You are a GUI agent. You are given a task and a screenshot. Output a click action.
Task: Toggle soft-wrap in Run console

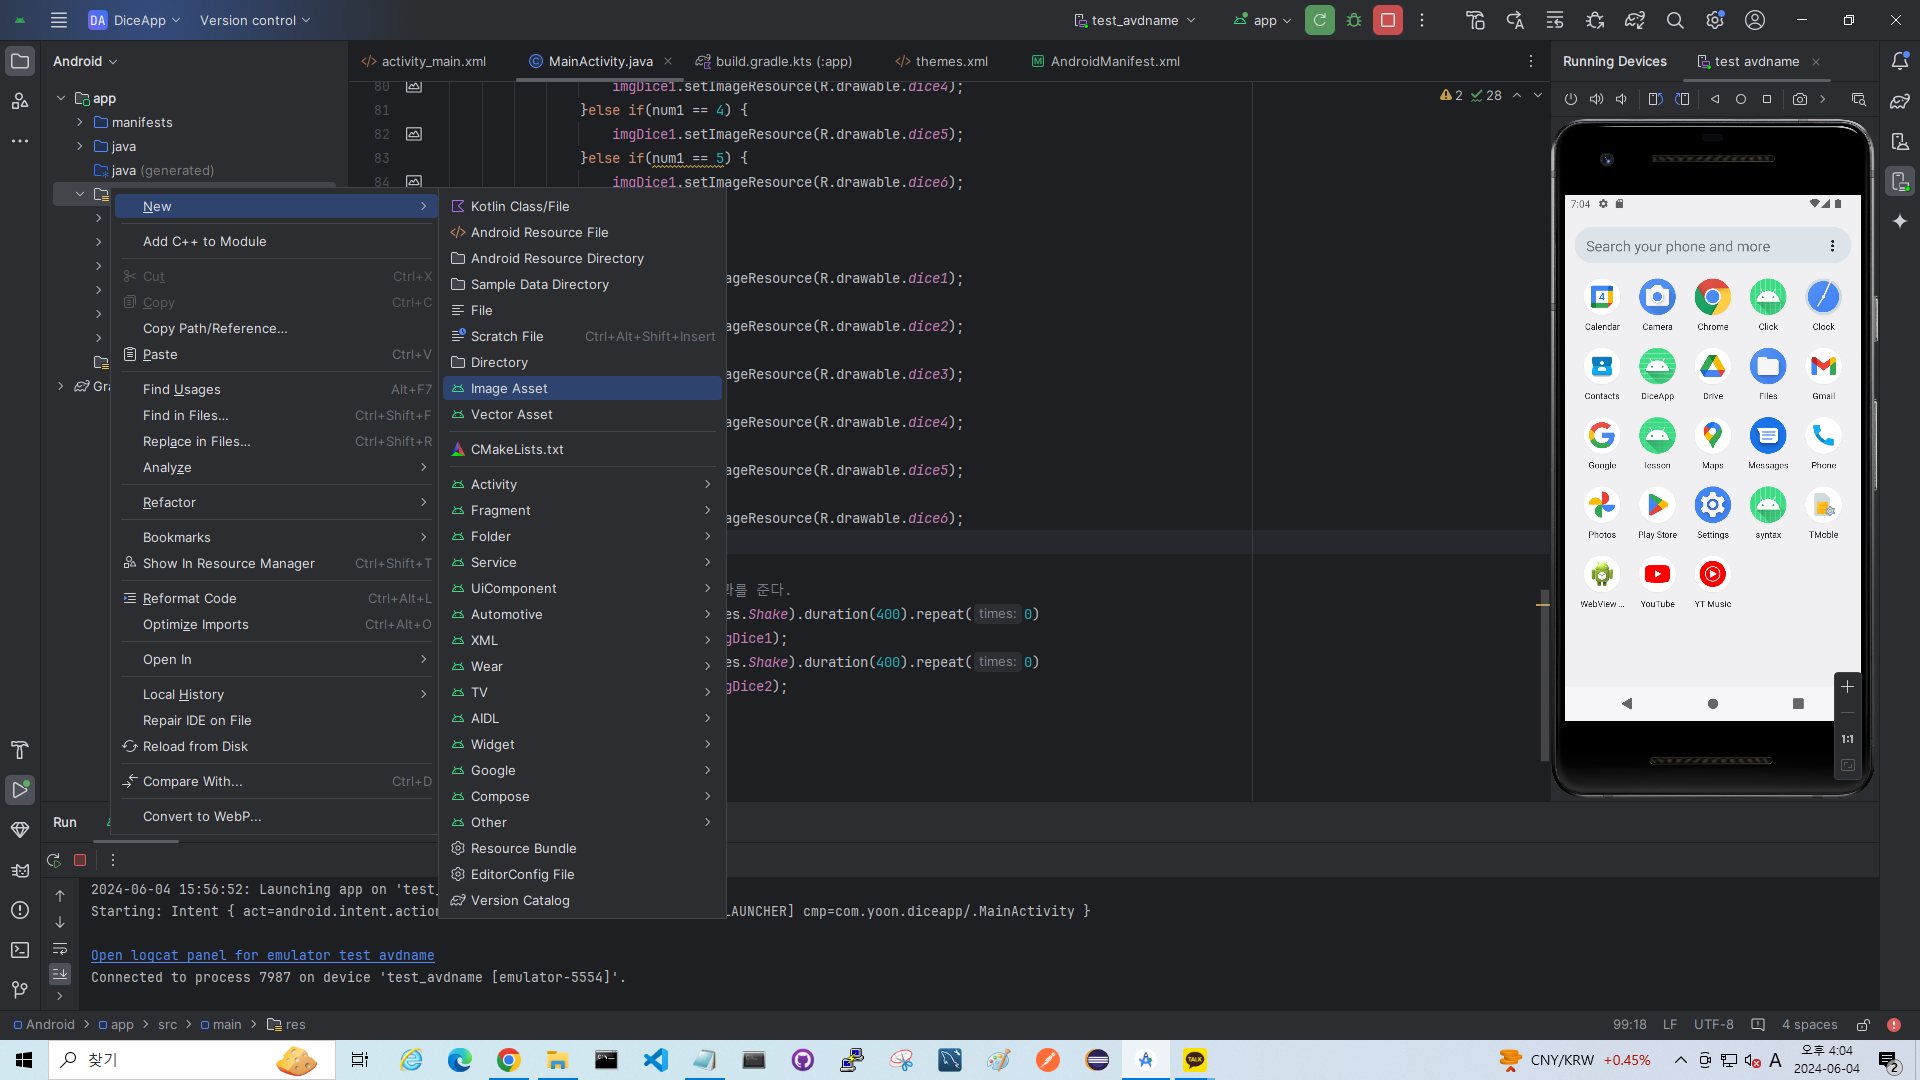click(x=60, y=948)
